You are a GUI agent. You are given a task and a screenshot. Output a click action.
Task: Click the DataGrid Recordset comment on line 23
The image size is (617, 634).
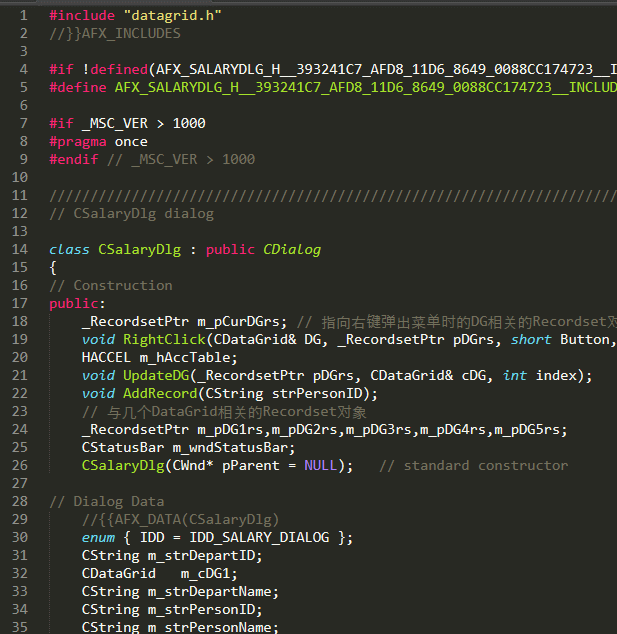point(224,412)
